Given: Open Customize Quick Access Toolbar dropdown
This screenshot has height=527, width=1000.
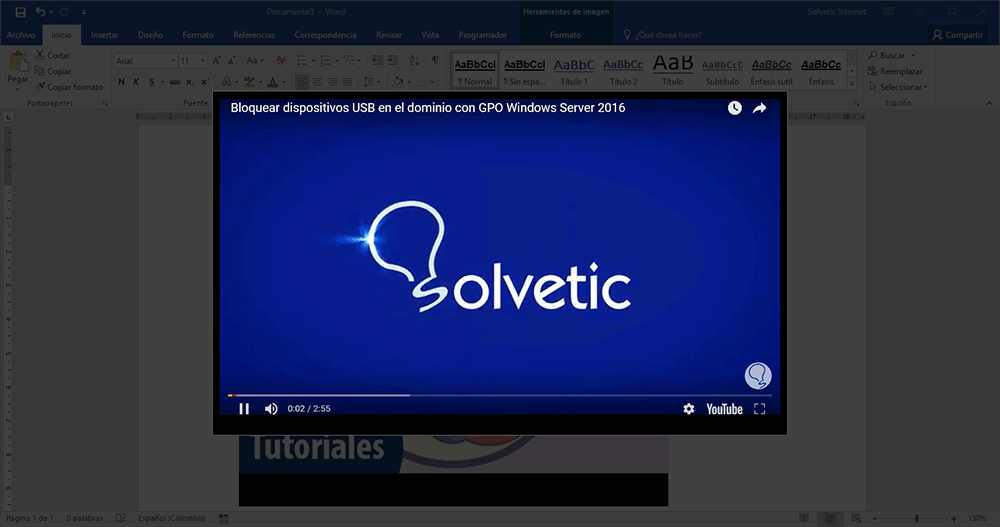Looking at the screenshot, I should tap(84, 12).
